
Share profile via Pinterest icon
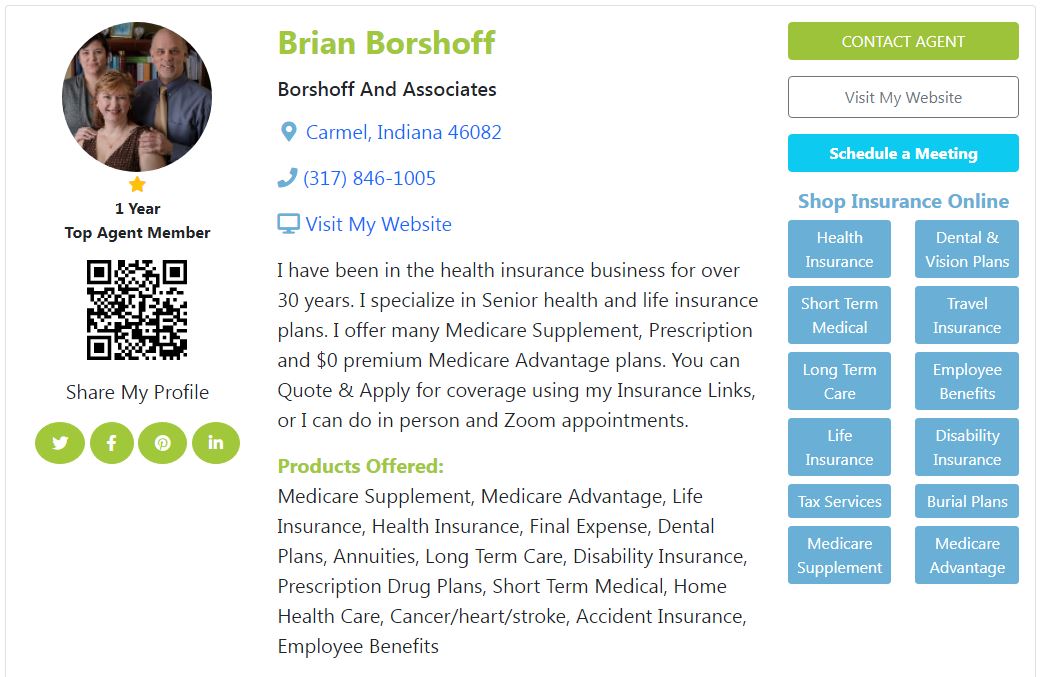(x=163, y=443)
